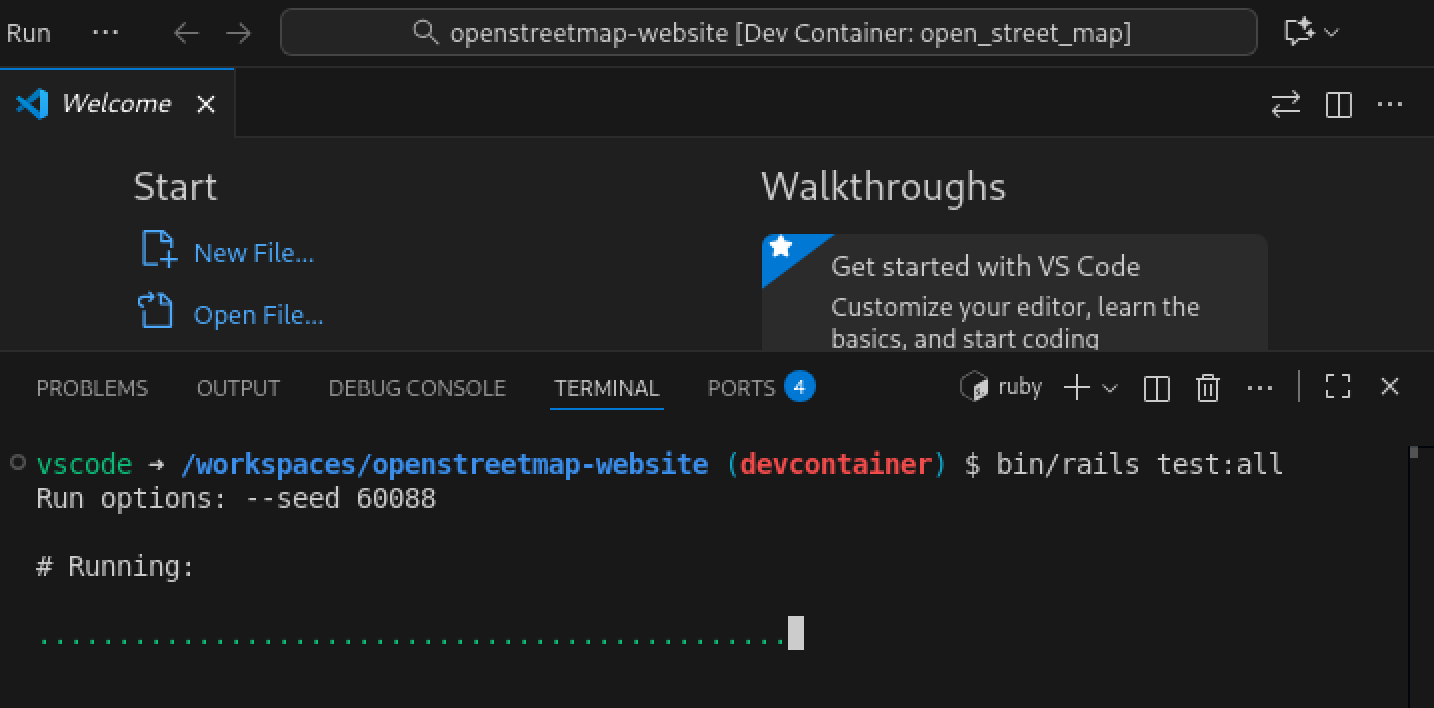Image resolution: width=1434 pixels, height=708 pixels.
Task: Click the split editor right icon
Action: (1338, 104)
